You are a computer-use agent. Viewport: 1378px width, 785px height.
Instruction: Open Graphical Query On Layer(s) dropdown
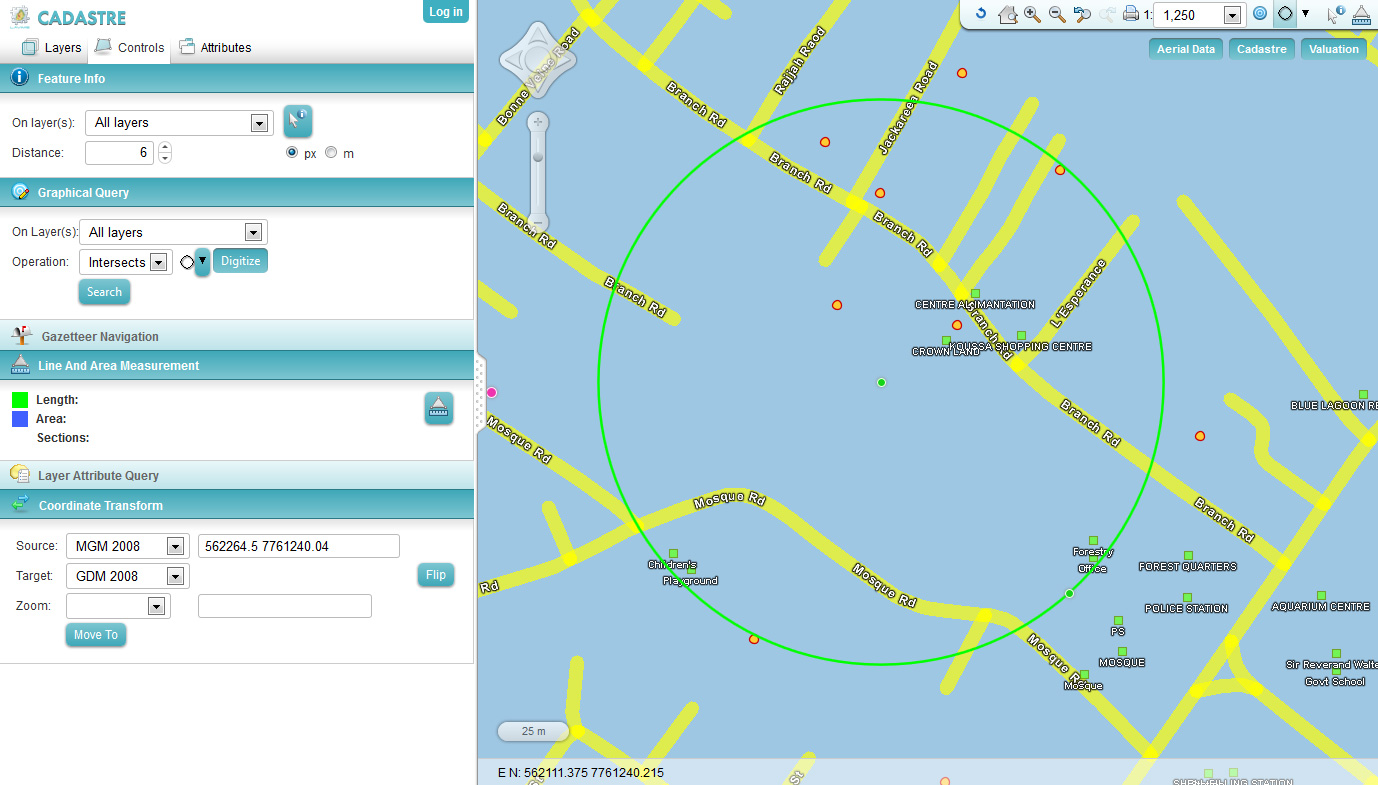(x=253, y=232)
